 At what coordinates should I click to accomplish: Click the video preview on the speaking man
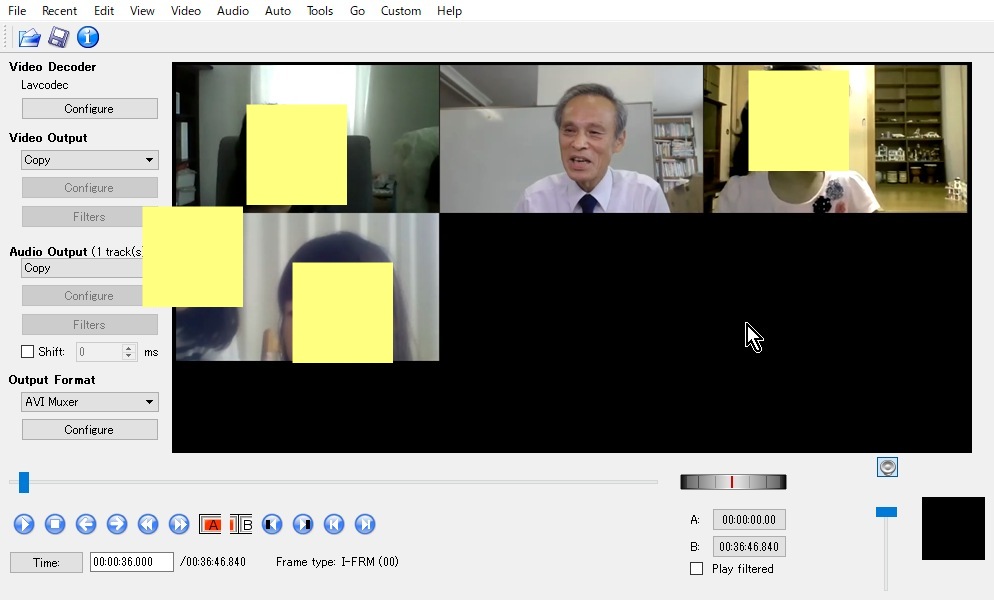[x=571, y=139]
